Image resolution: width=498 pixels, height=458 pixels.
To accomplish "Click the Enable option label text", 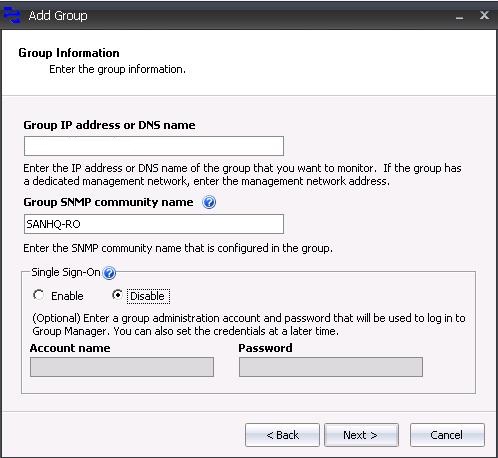I will (67, 296).
